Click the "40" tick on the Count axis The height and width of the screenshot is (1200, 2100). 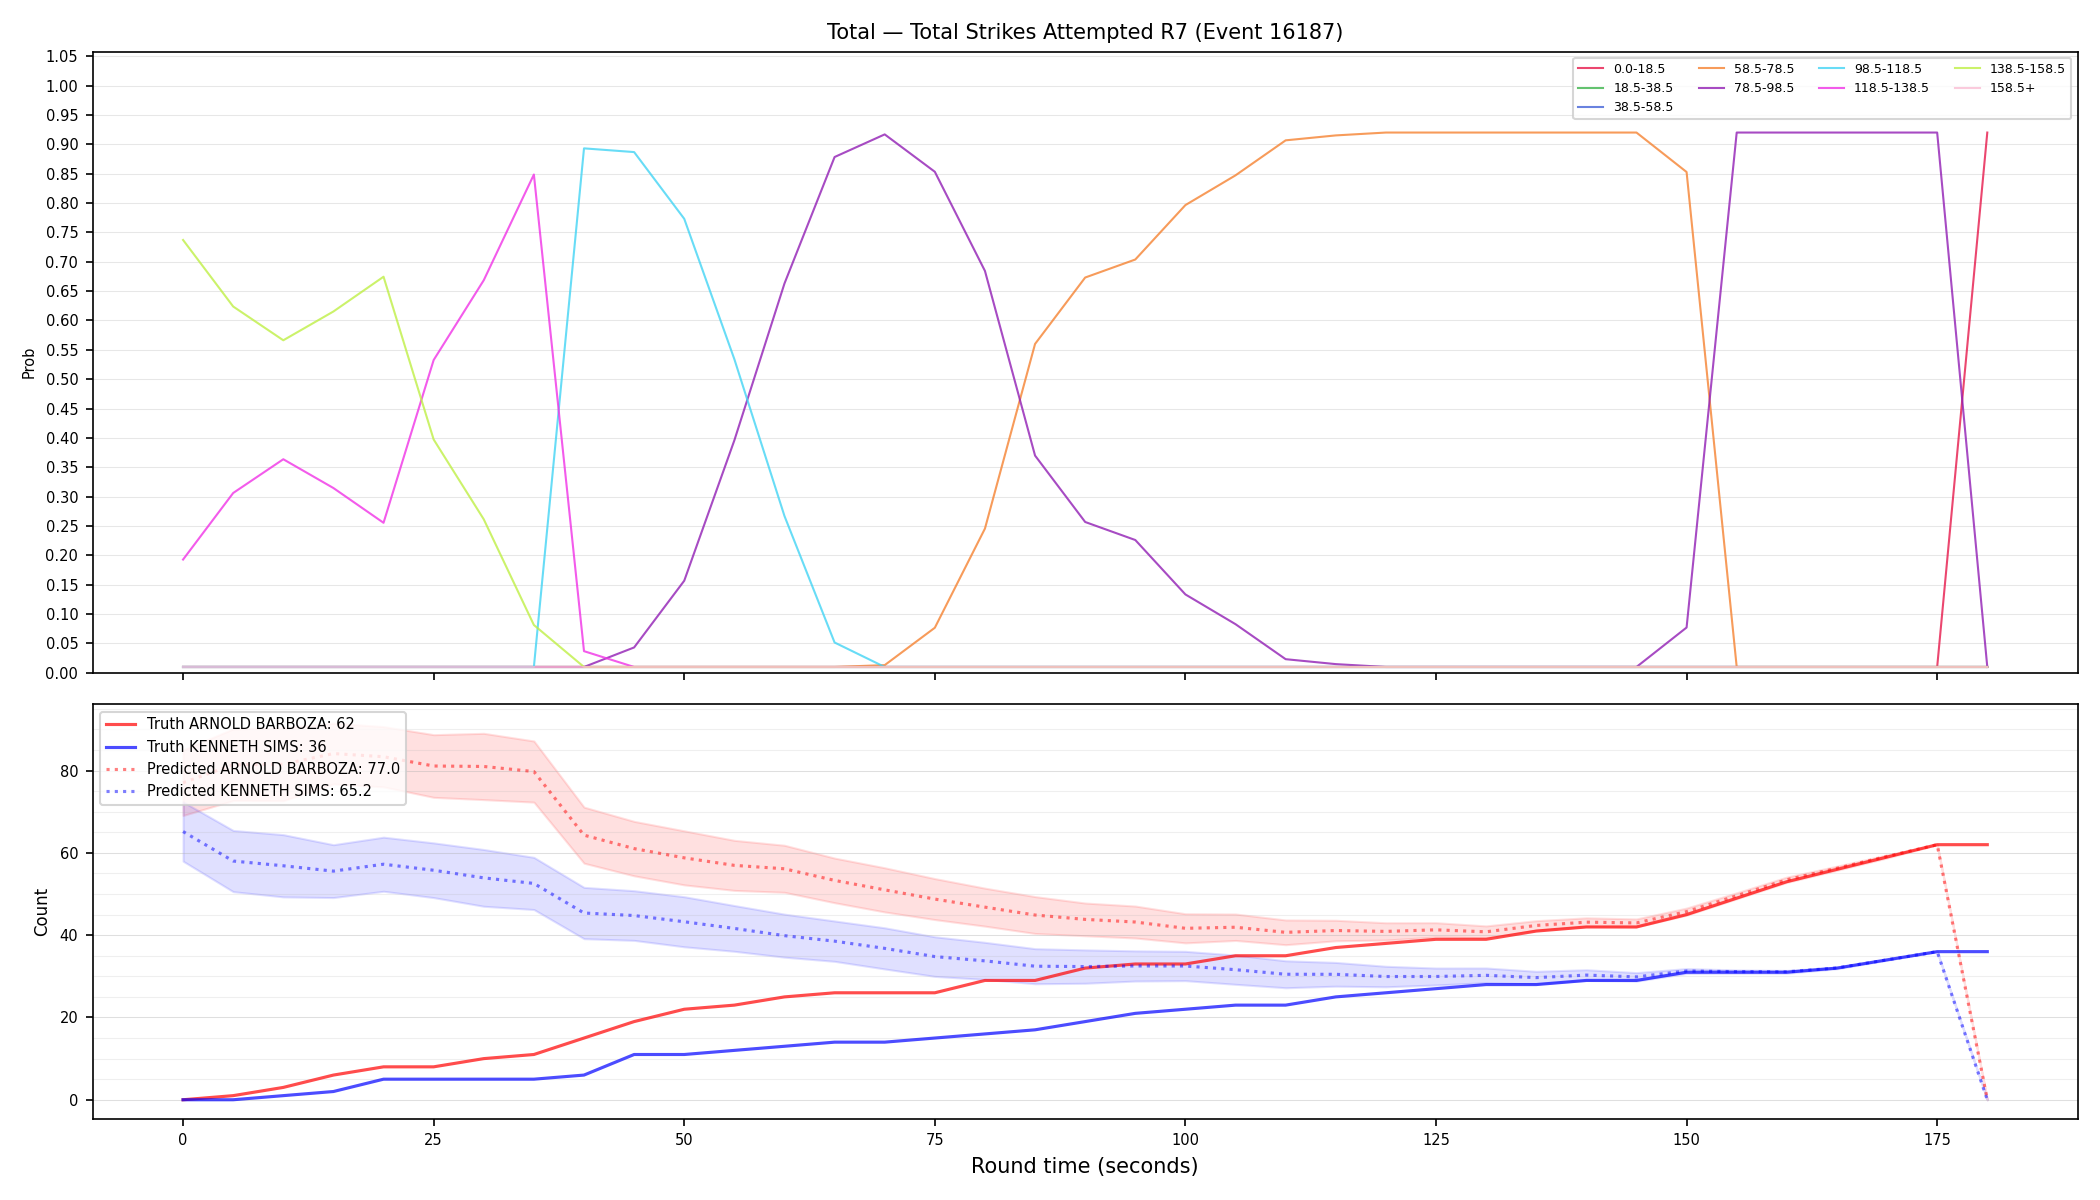coord(70,936)
